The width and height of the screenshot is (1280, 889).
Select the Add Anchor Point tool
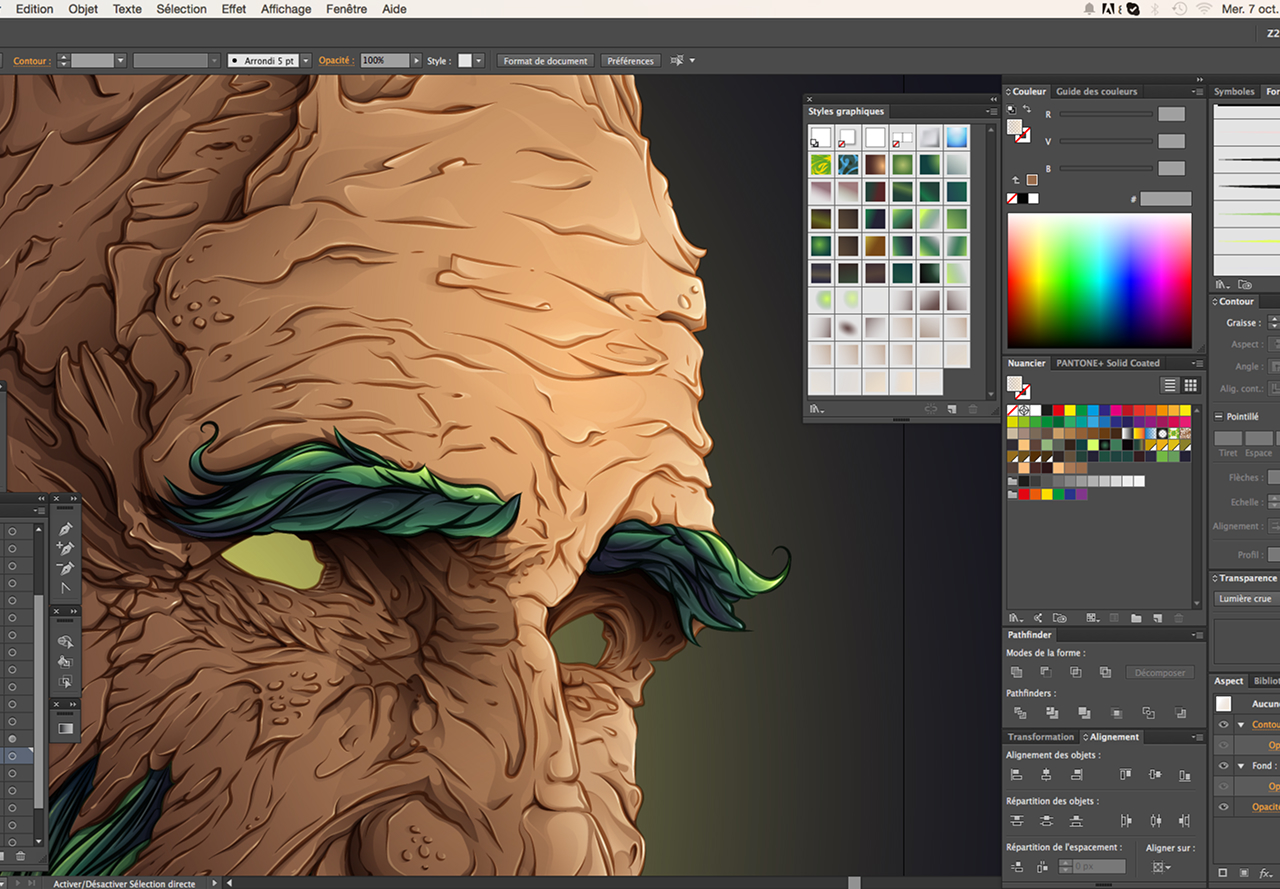(x=66, y=548)
